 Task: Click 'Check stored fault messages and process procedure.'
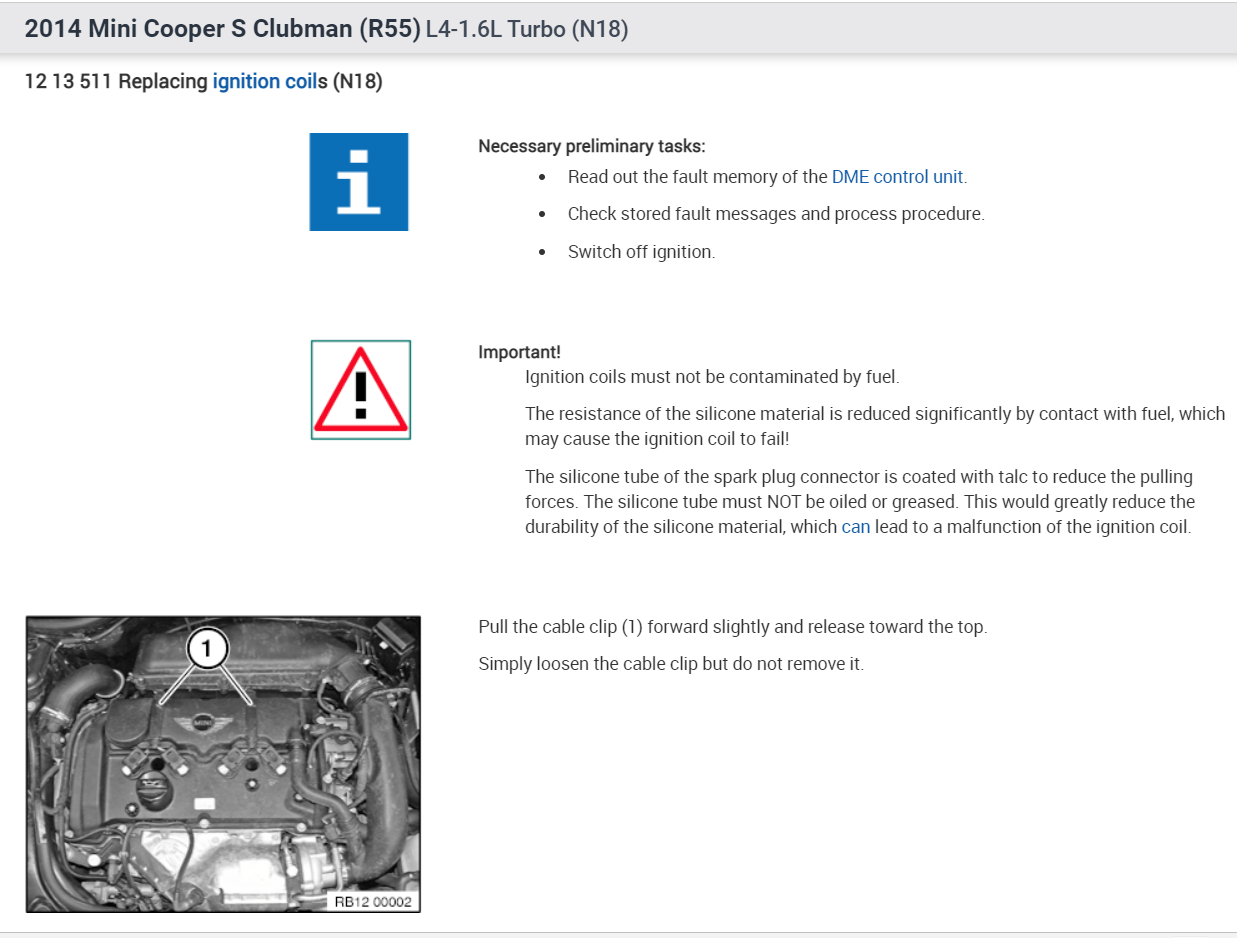tap(776, 214)
